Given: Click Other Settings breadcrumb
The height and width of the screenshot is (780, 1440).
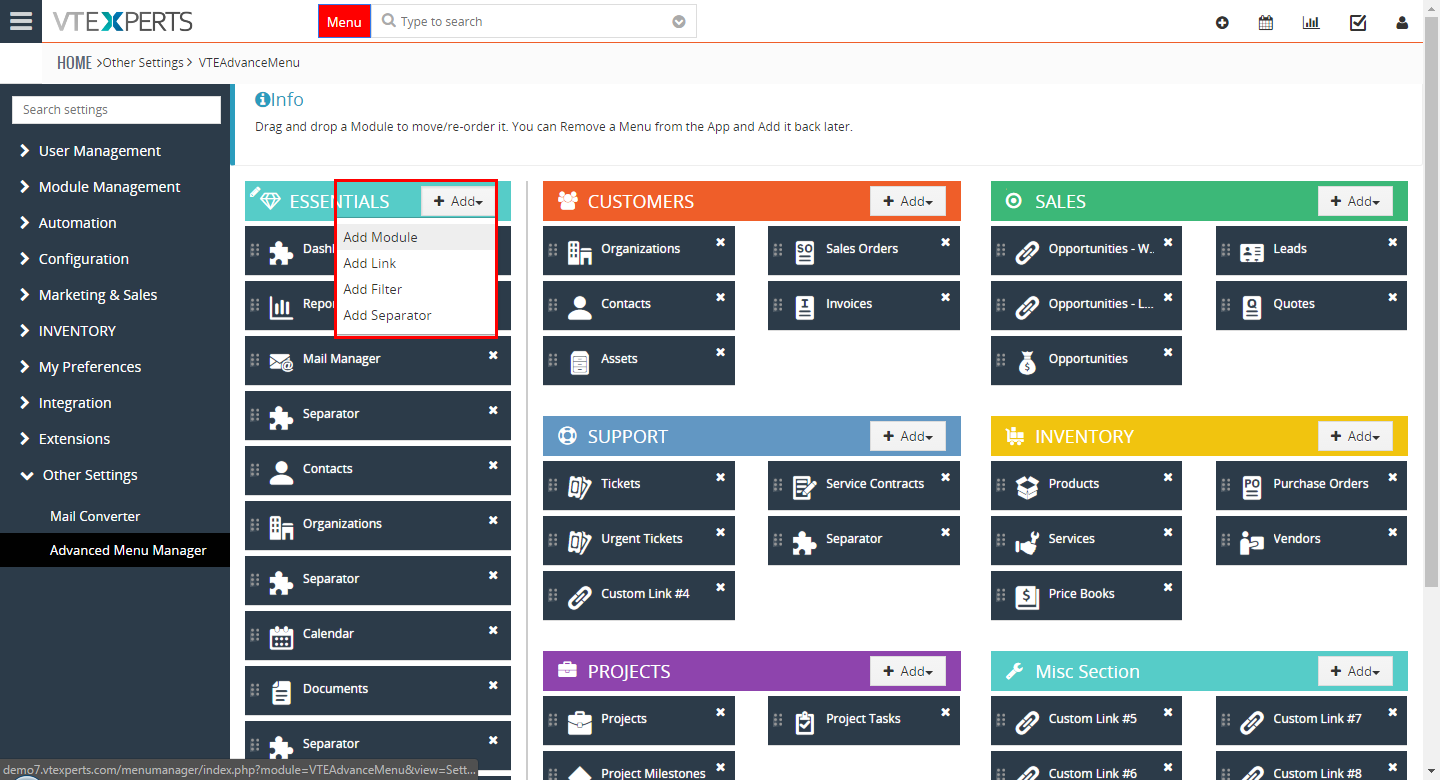Looking at the screenshot, I should (143, 62).
